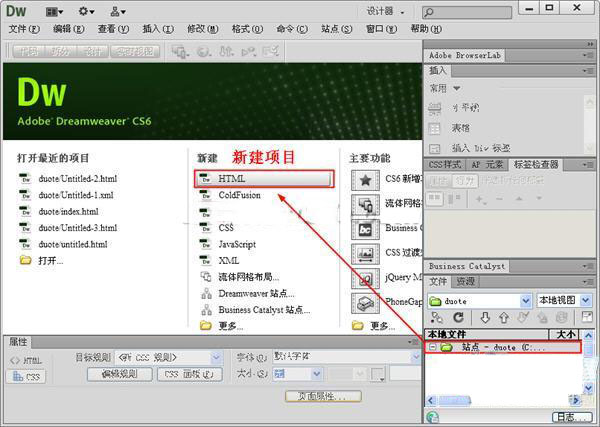600x427 pixels.
Task: Click the horizontal rule insert icon
Action: pyautogui.click(x=435, y=109)
